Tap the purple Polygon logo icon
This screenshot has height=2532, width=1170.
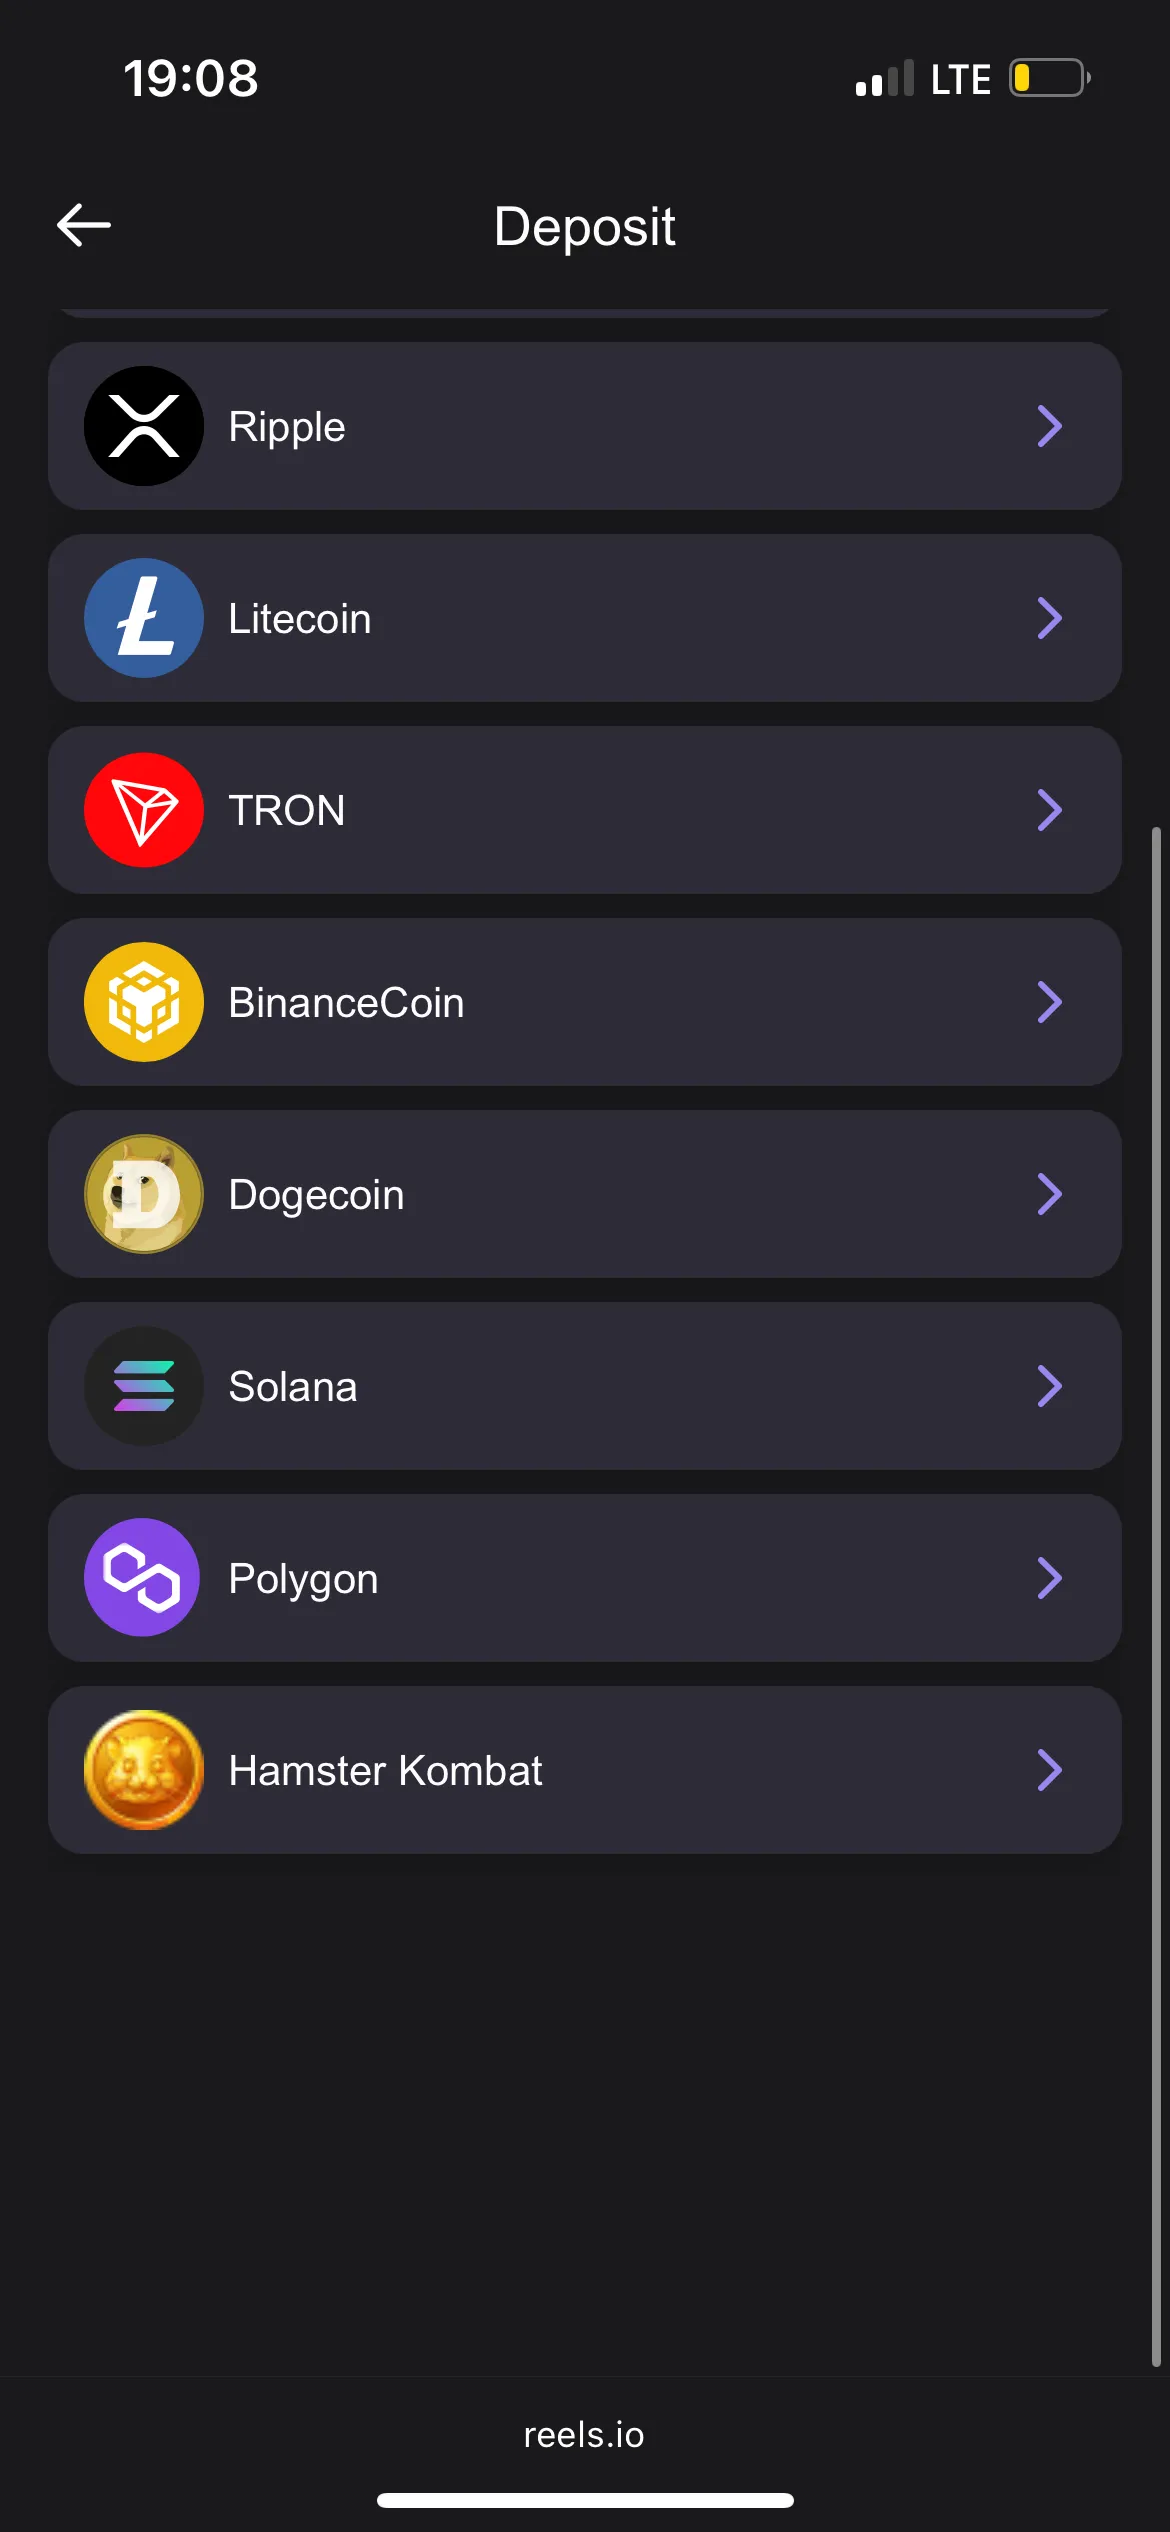coord(144,1578)
